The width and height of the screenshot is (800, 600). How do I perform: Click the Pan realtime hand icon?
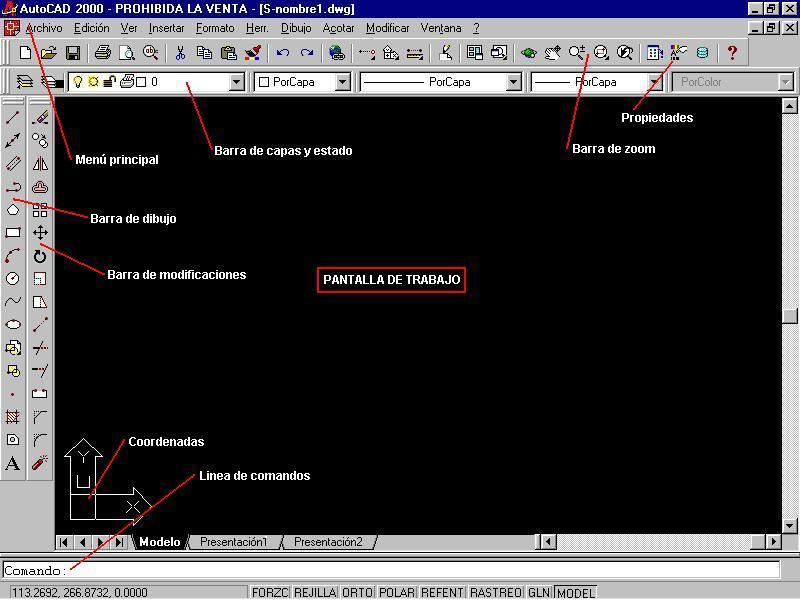point(552,53)
